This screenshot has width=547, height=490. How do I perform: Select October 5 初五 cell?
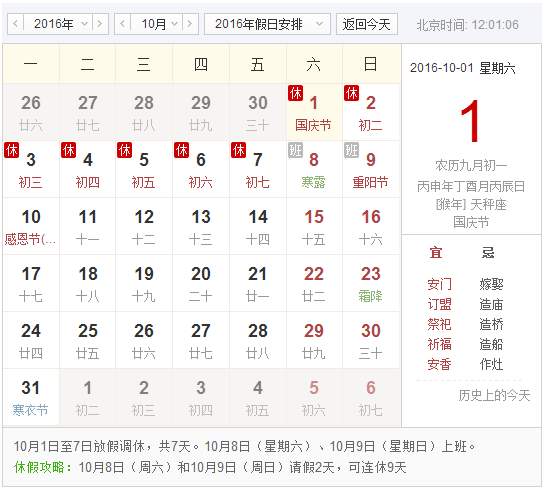point(144,169)
